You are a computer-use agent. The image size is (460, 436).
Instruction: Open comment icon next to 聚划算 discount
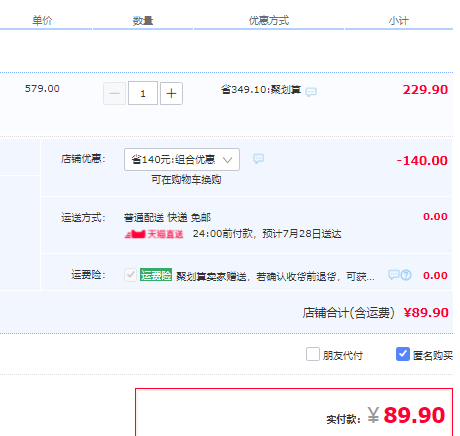click(311, 92)
